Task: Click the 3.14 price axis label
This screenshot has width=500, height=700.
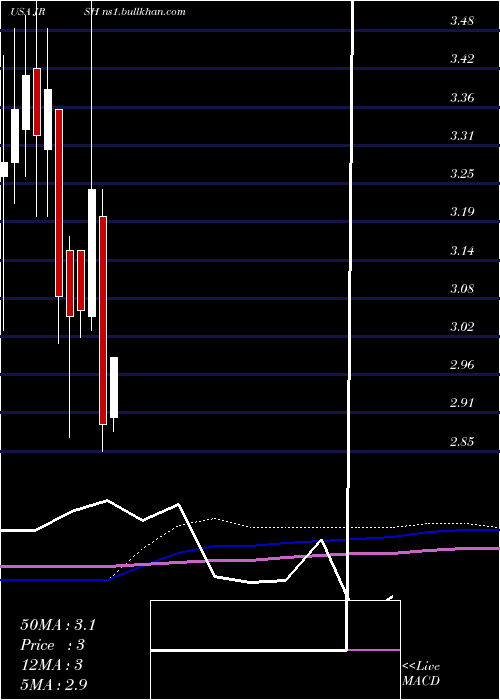Action: point(462,250)
